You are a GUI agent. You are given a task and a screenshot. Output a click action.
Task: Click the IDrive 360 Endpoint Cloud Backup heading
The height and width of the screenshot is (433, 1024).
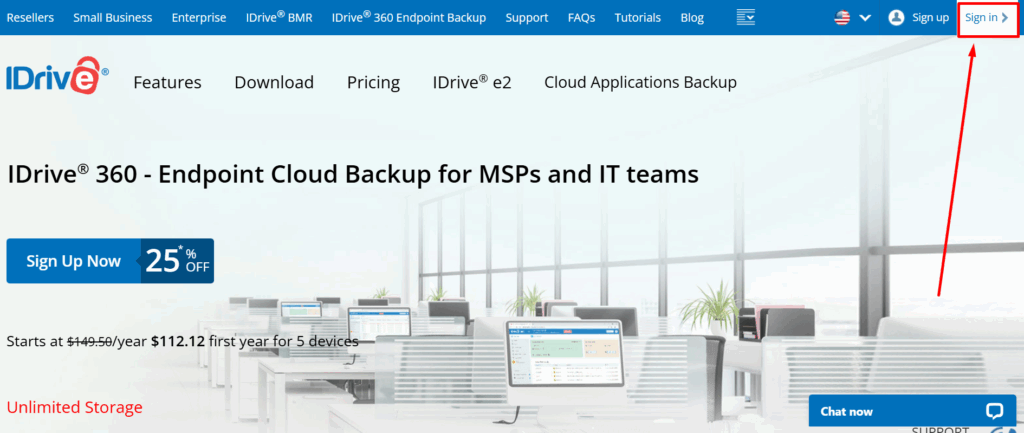(353, 174)
